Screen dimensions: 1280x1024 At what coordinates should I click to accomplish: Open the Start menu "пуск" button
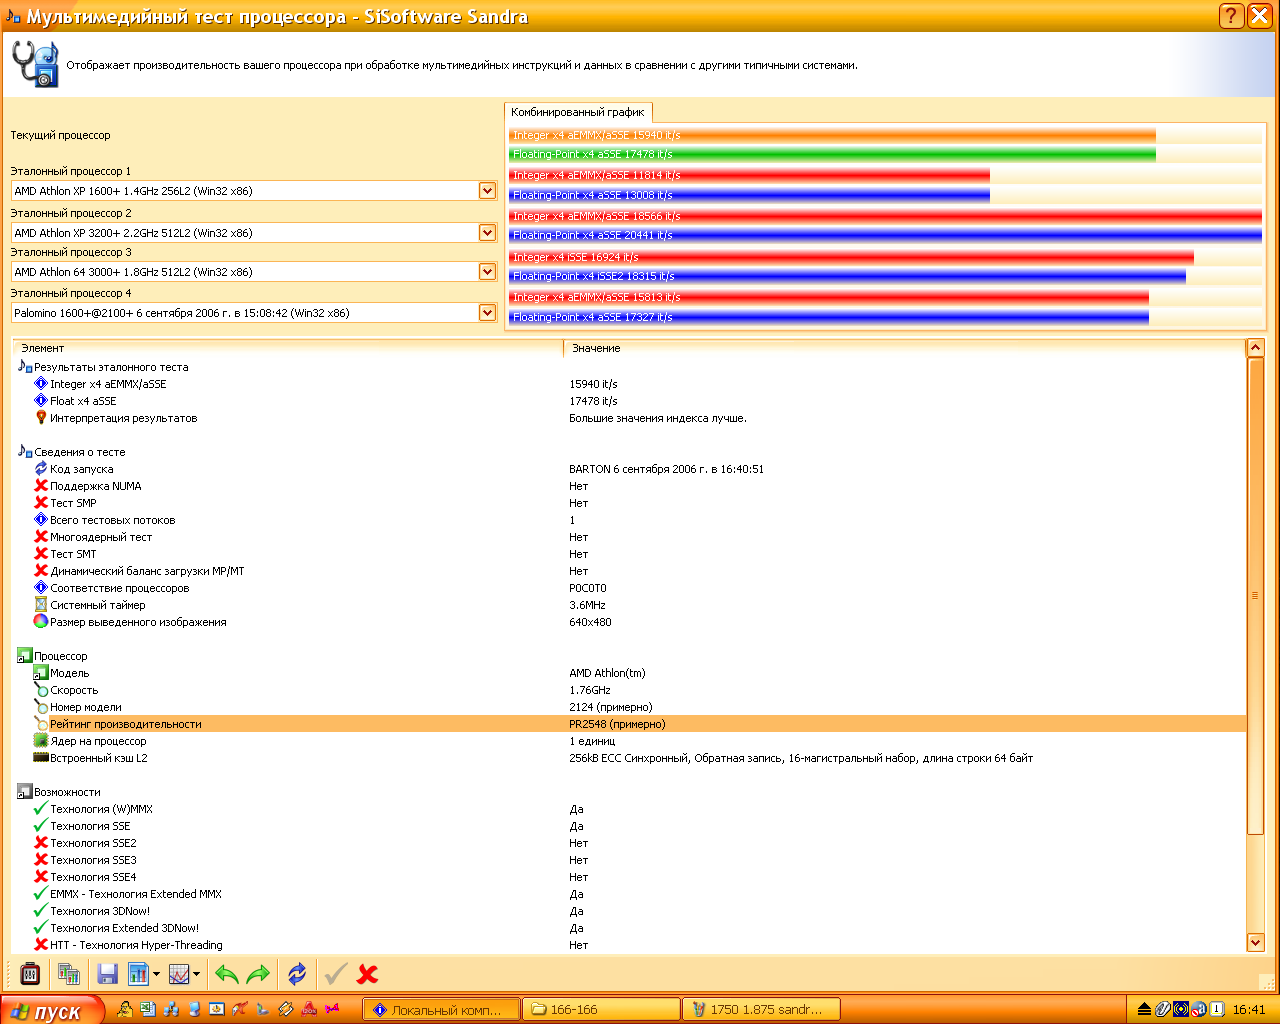(52, 1010)
